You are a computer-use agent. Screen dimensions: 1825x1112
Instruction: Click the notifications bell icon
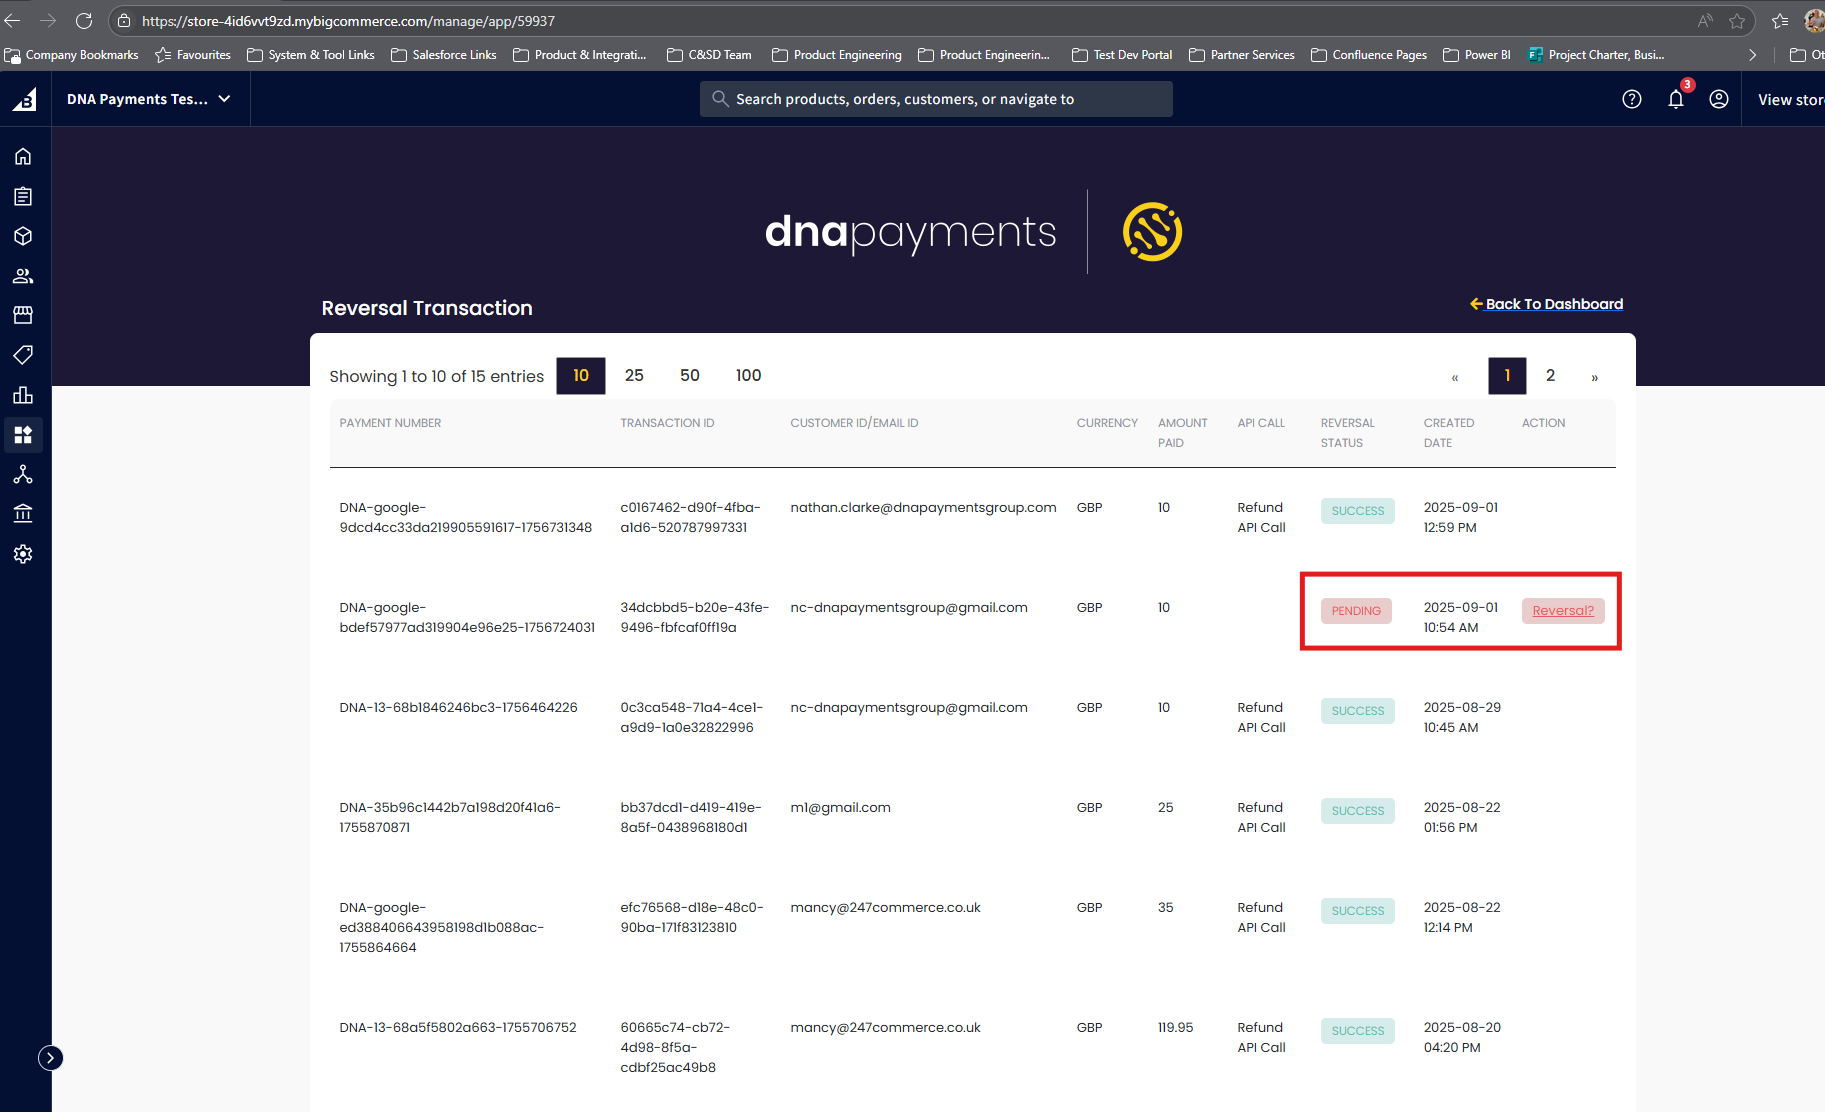click(1676, 99)
